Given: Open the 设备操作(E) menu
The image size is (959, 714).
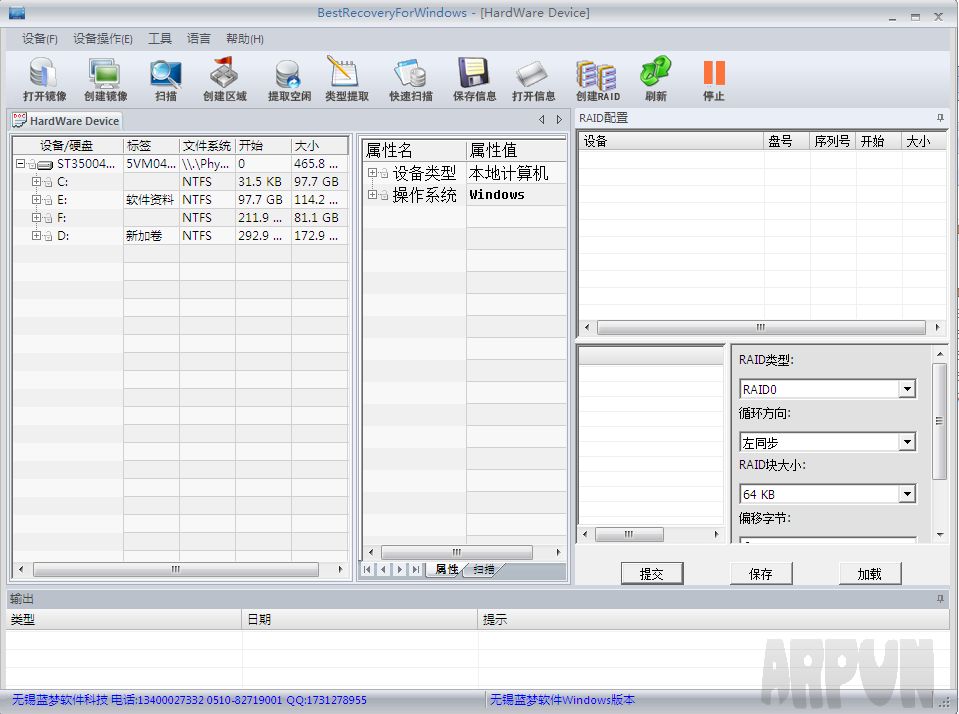Looking at the screenshot, I should coord(102,39).
